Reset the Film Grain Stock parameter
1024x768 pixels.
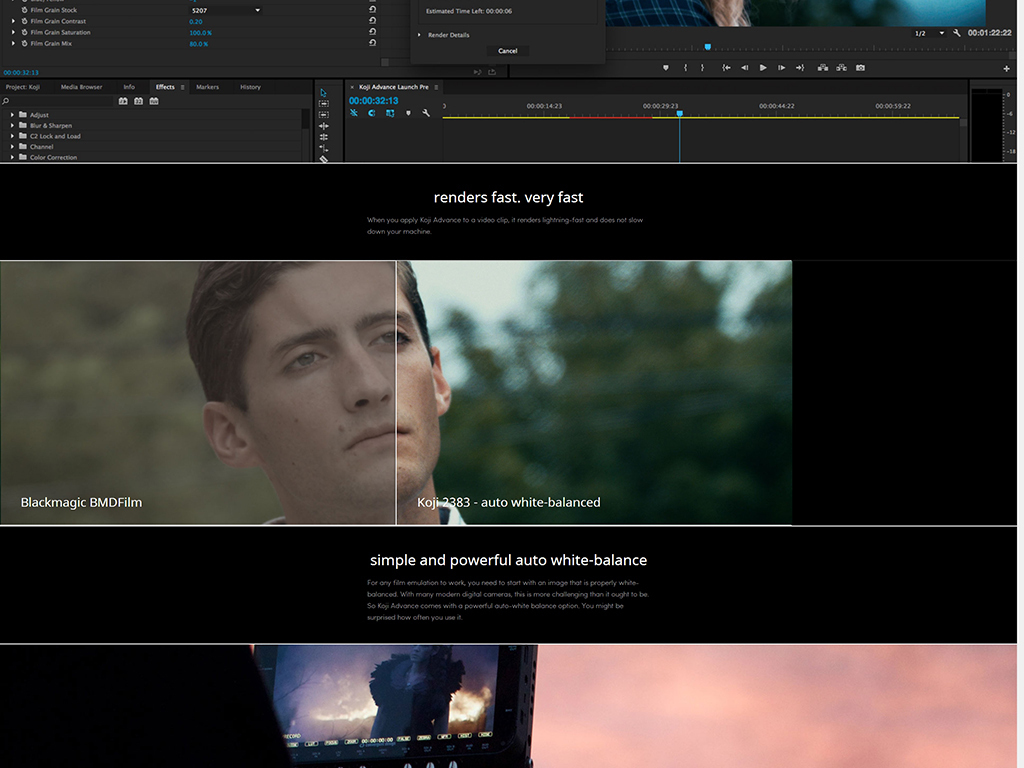tap(372, 10)
